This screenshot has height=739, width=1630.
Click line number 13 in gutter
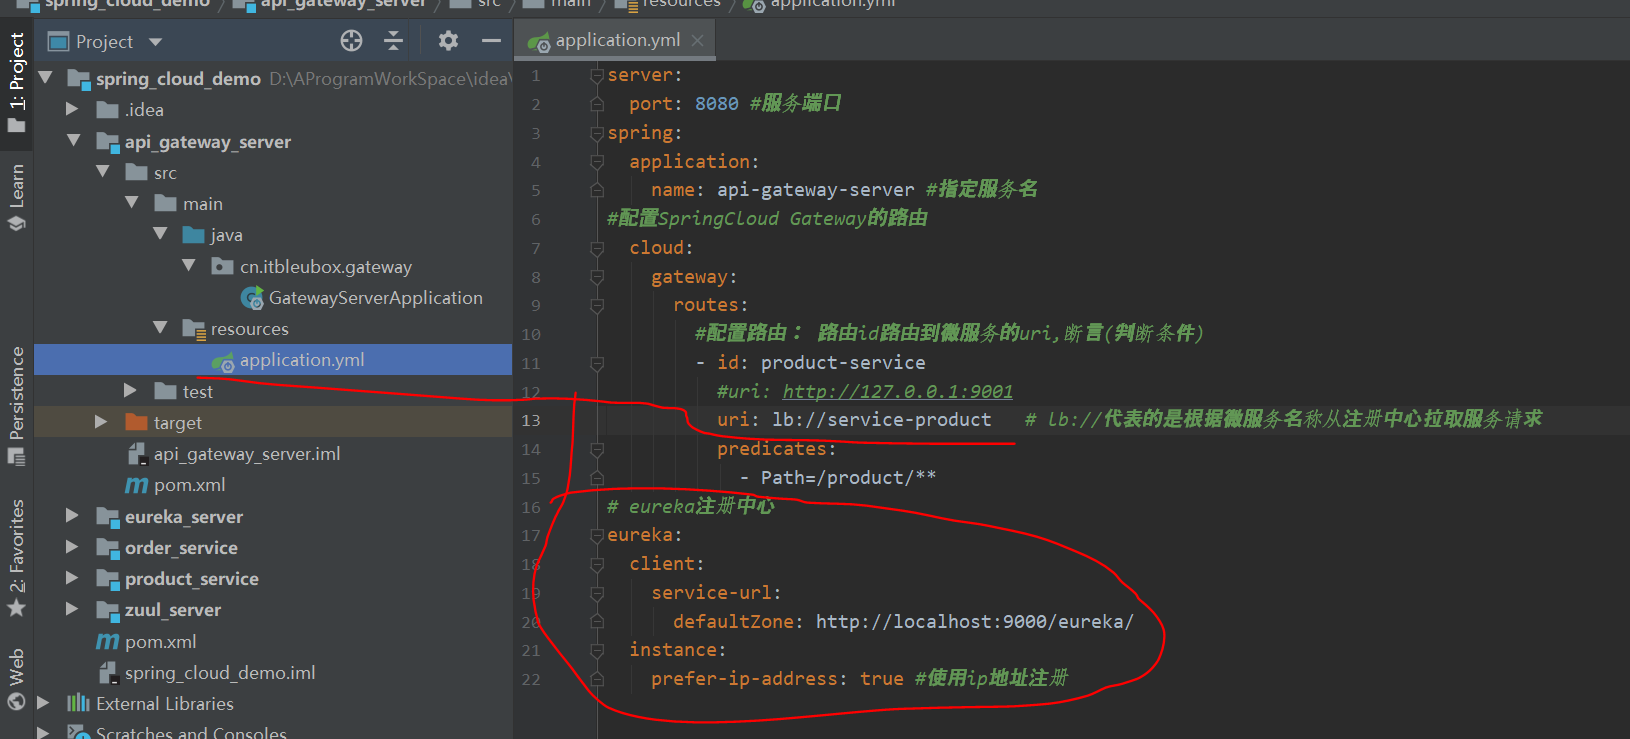pyautogui.click(x=531, y=420)
